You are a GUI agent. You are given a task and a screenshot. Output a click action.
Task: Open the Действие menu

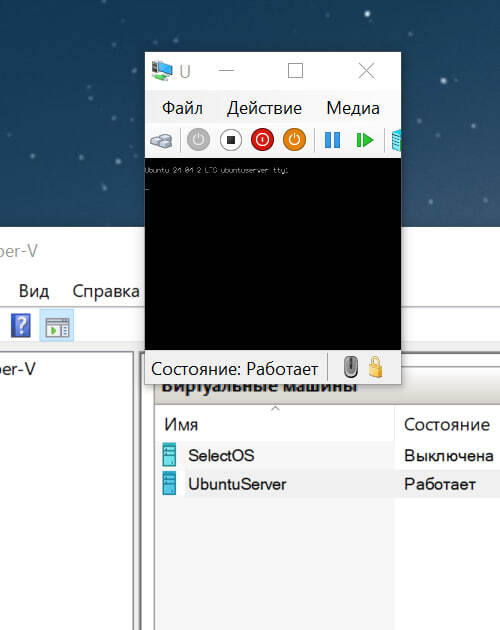264,108
